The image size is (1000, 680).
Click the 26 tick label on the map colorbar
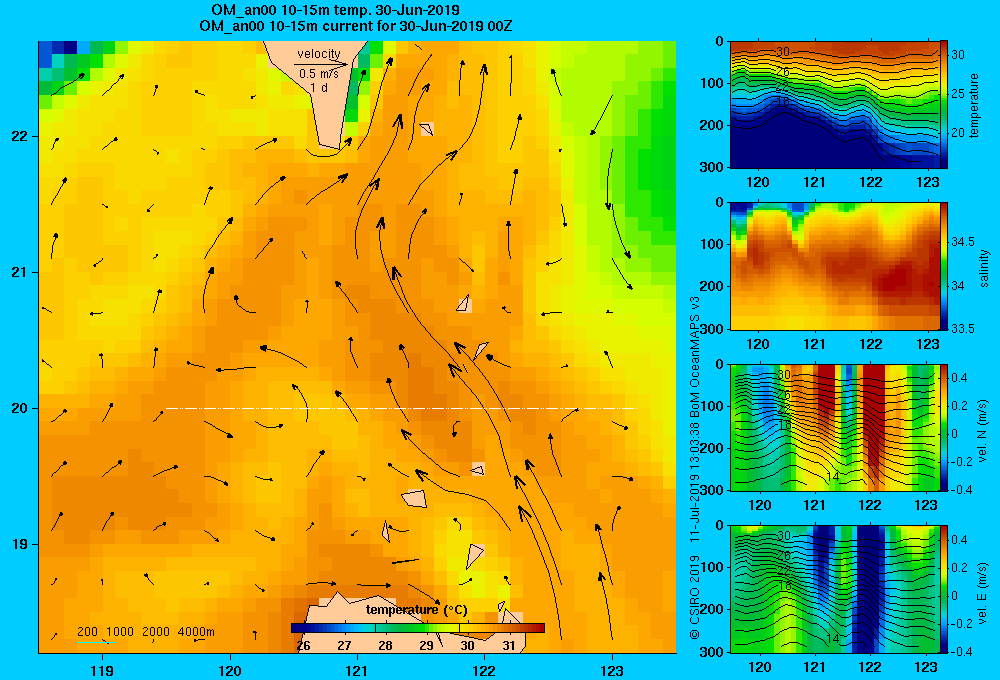pyautogui.click(x=304, y=646)
